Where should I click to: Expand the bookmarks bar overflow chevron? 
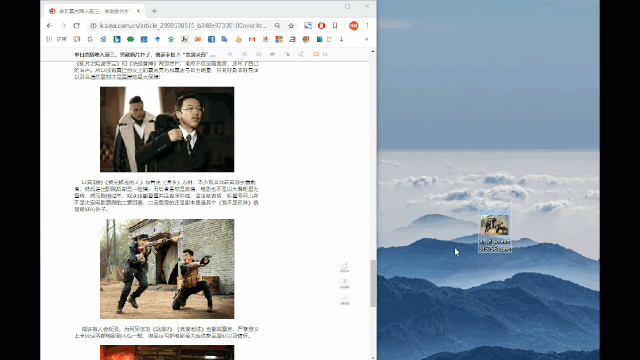pyautogui.click(x=367, y=39)
